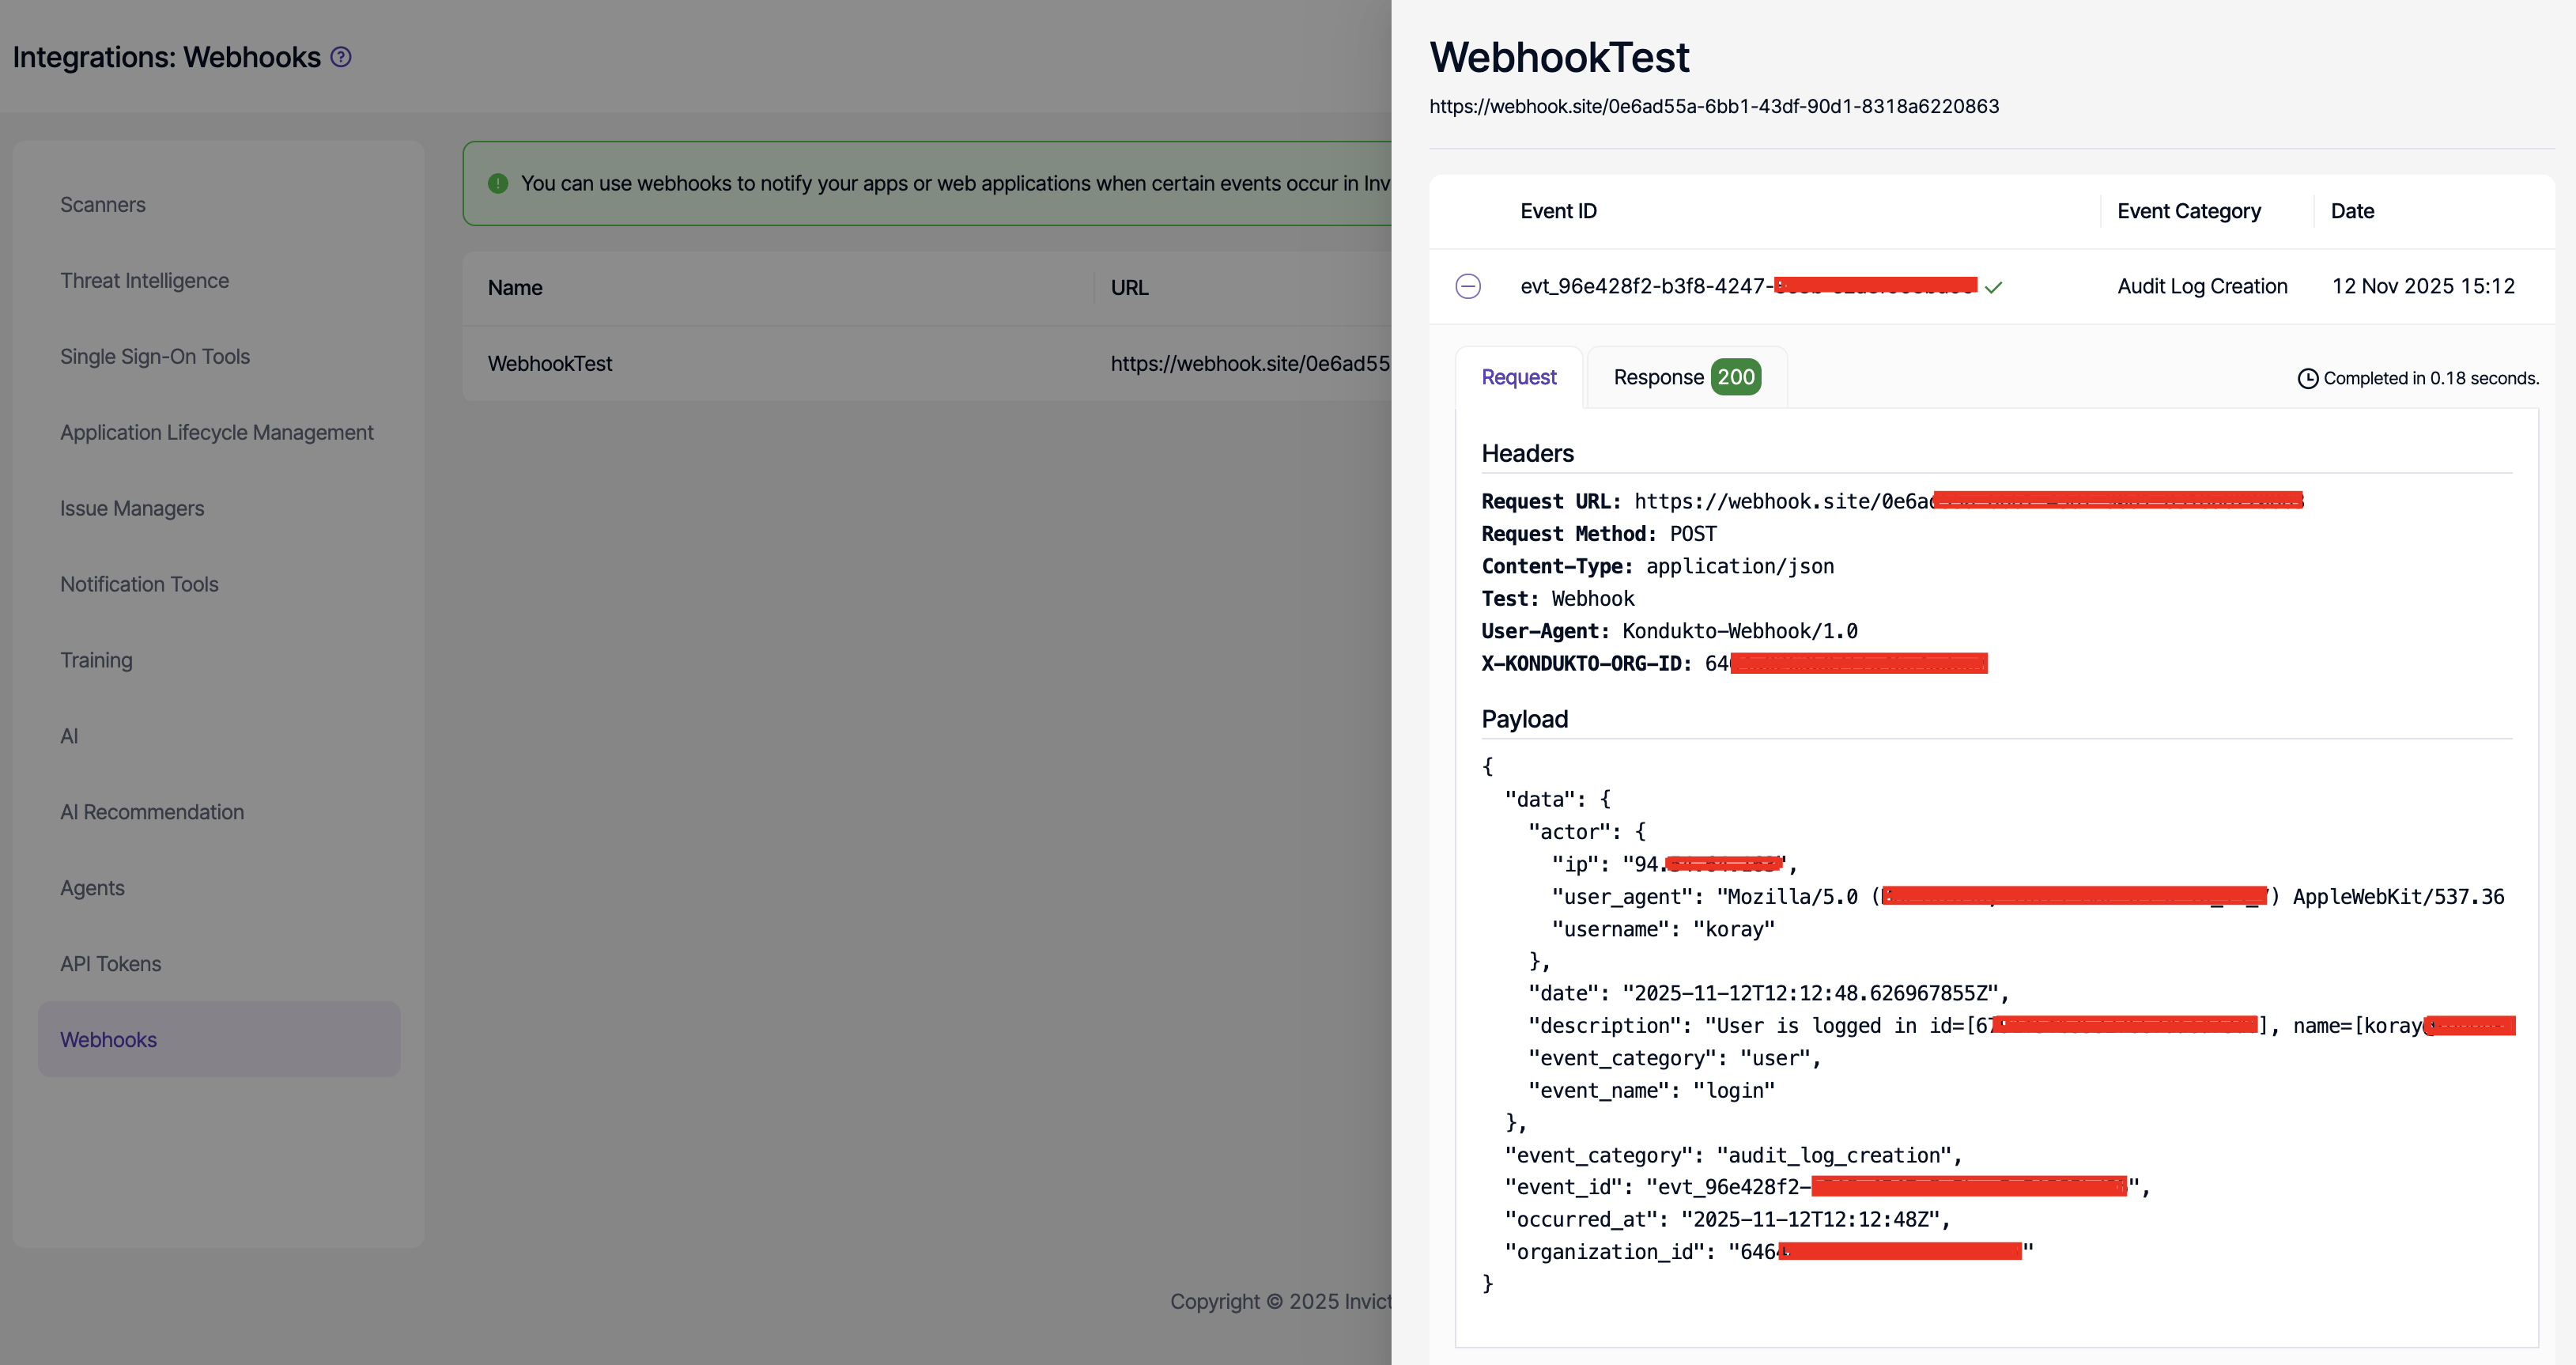Click the green info icon in the banner
This screenshot has height=1365, width=2576.
click(498, 184)
